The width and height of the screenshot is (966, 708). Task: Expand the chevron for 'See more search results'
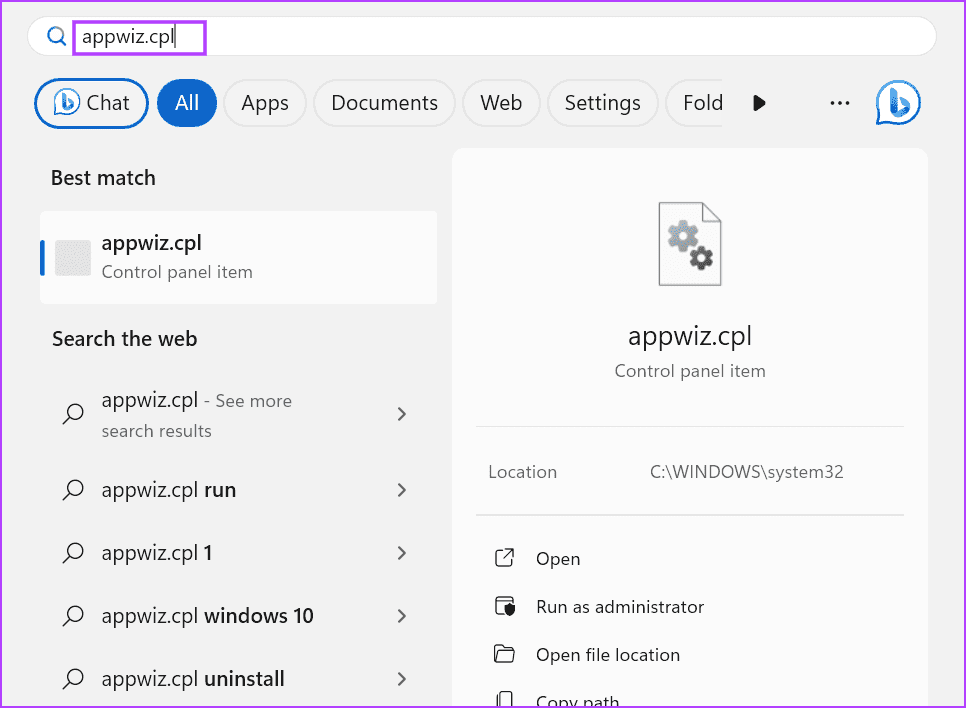tap(402, 414)
